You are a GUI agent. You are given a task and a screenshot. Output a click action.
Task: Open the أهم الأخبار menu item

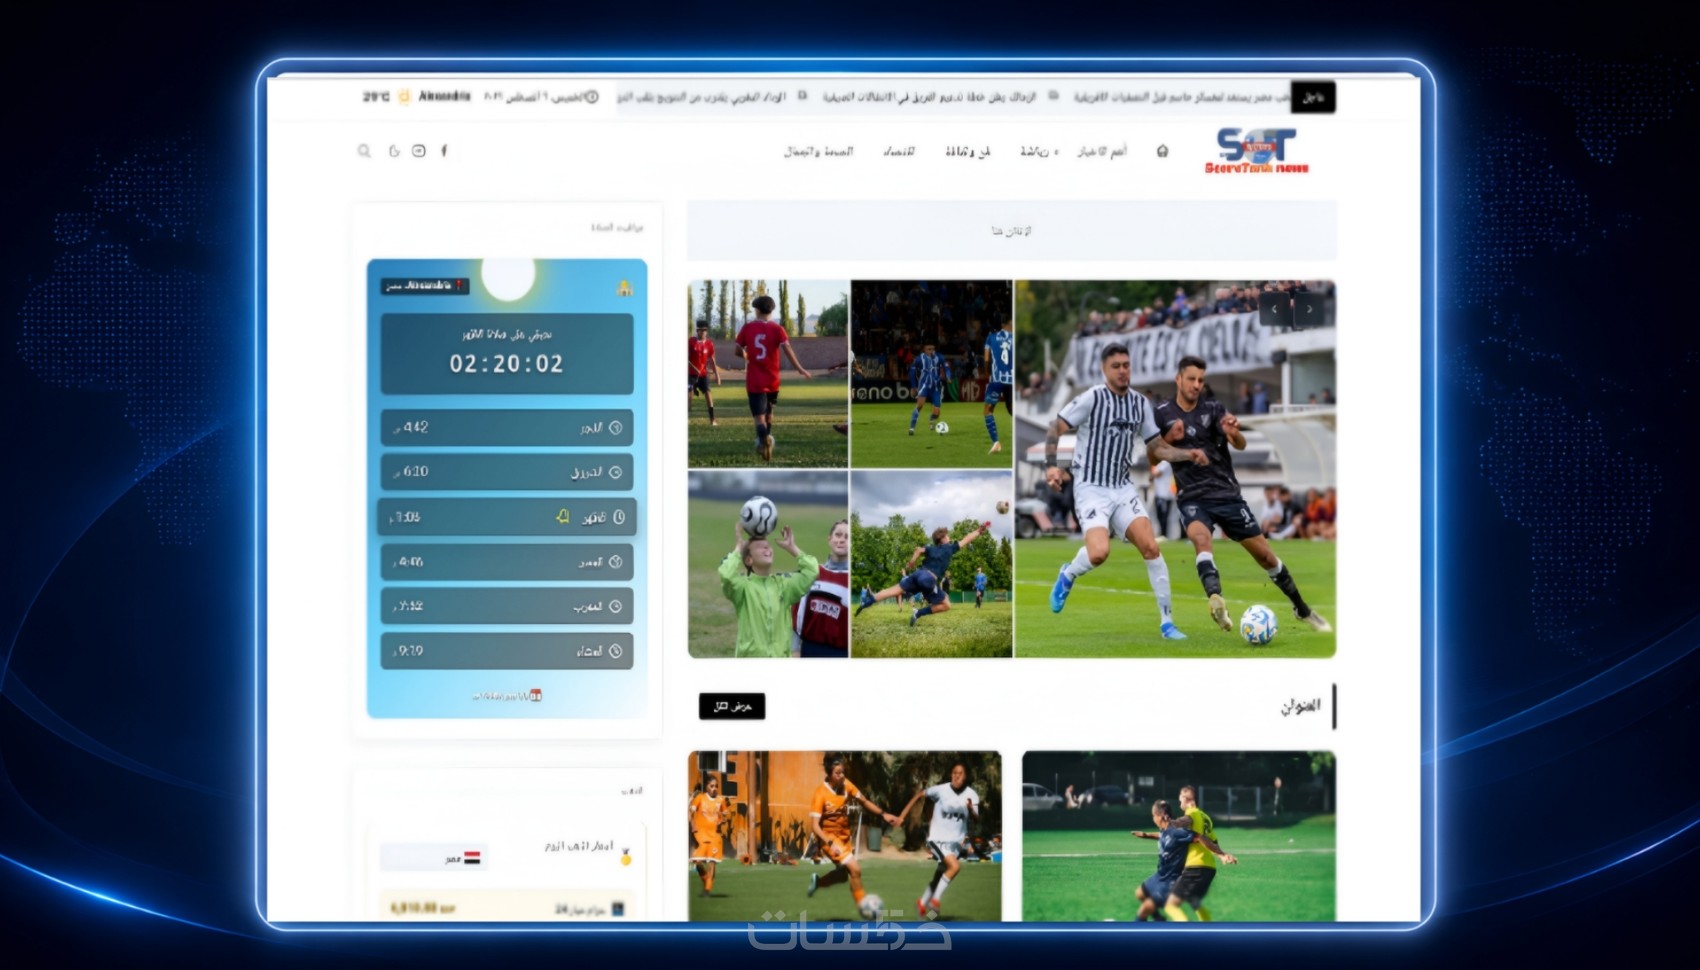[x=1101, y=151]
